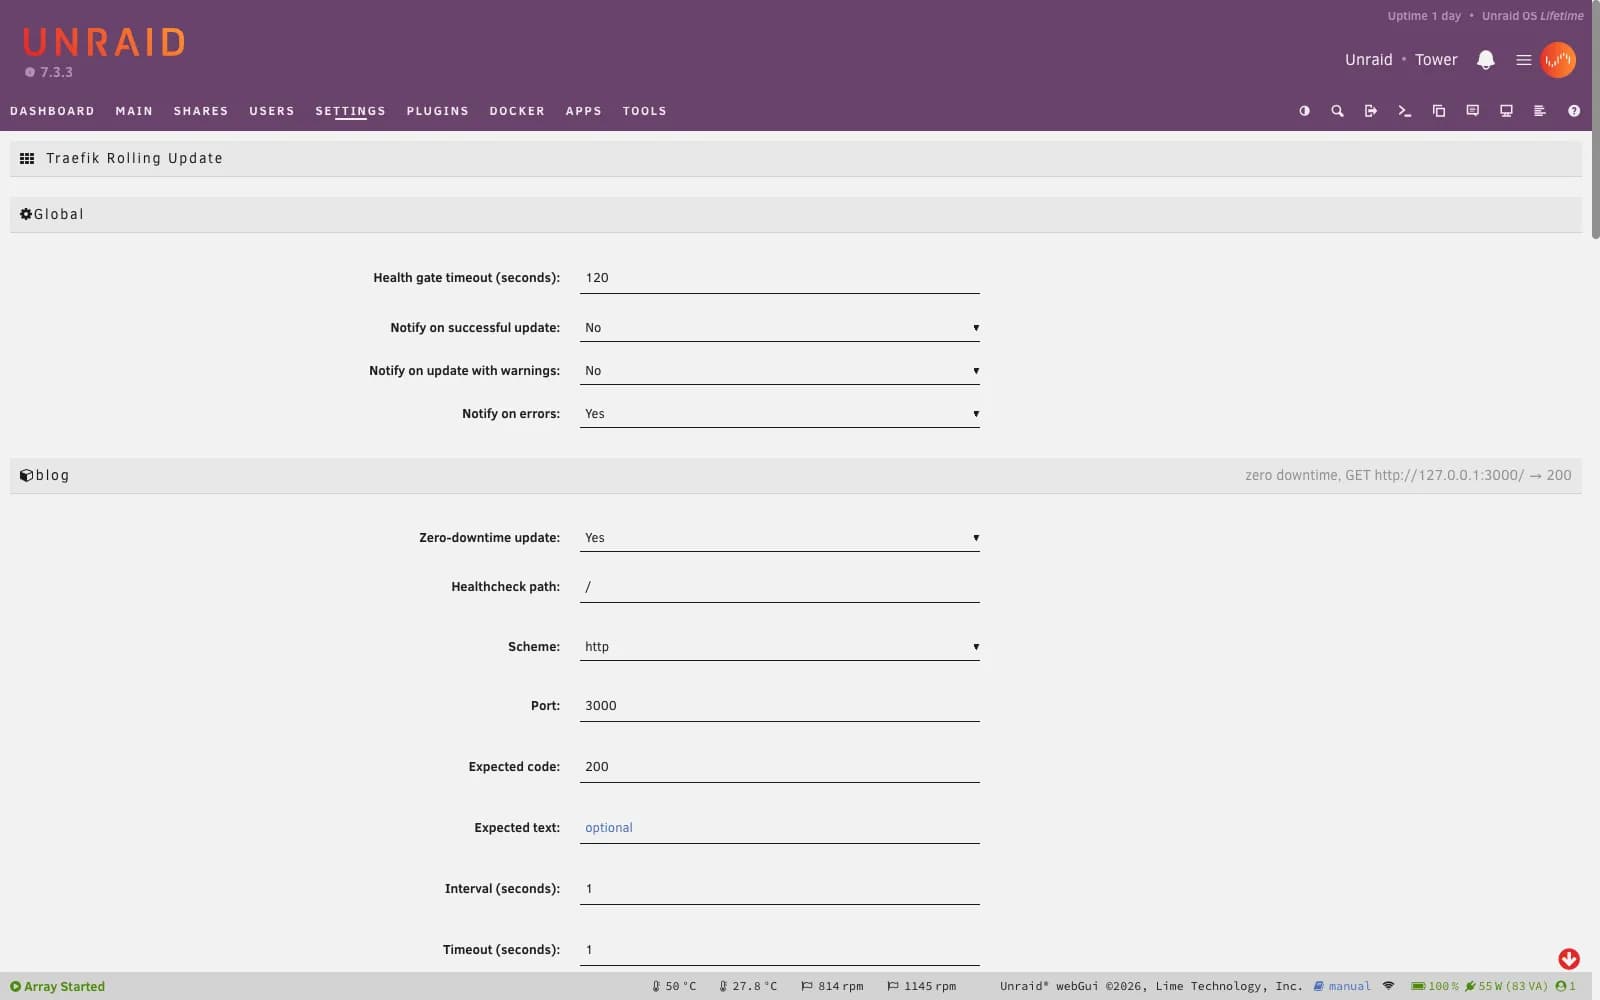The height and width of the screenshot is (1000, 1600).
Task: Open Notify on update with warnings dropdown
Action: (x=780, y=371)
